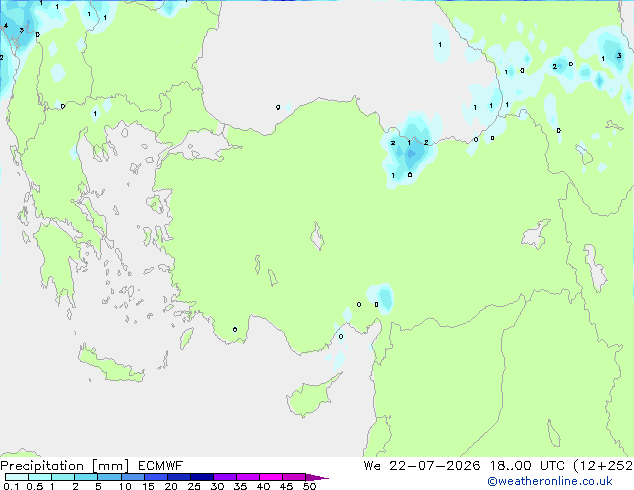This screenshot has height=490, width=634.
Task: Click the legend label "35"
Action: pyautogui.click(x=240, y=486)
